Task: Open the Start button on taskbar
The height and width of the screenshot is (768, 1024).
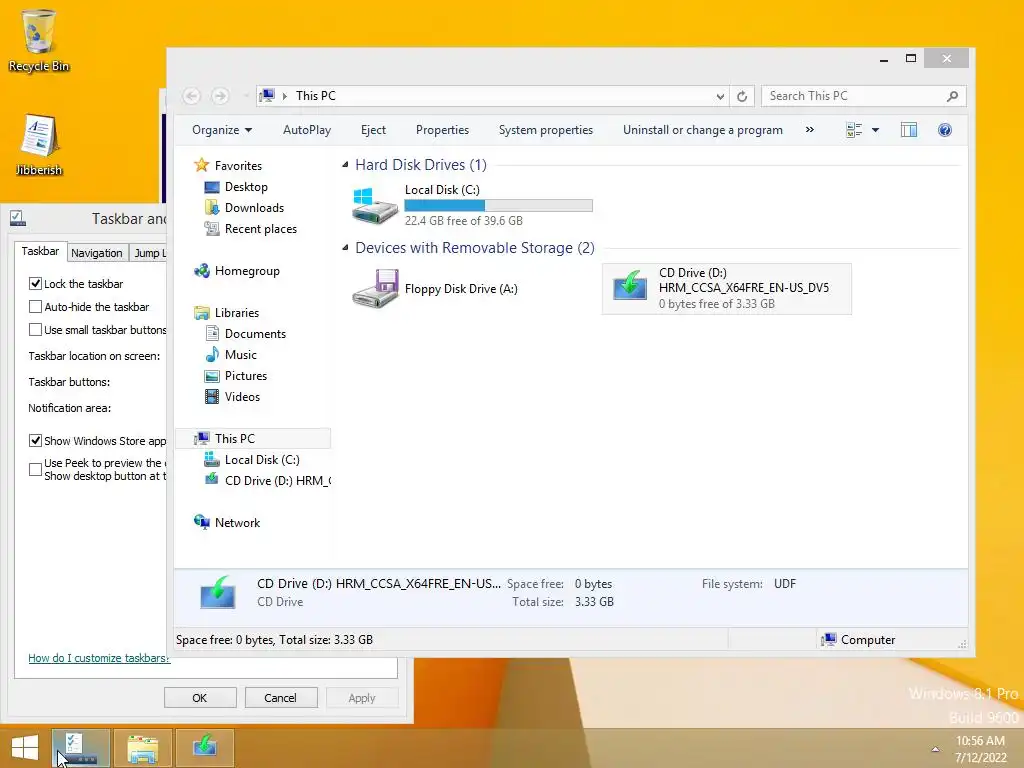Action: (25, 748)
